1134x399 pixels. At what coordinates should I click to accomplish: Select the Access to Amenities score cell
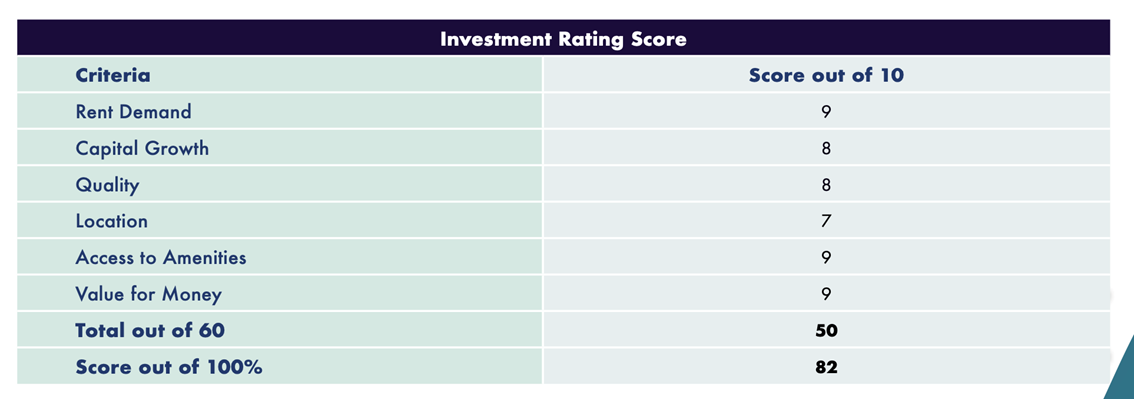(826, 258)
